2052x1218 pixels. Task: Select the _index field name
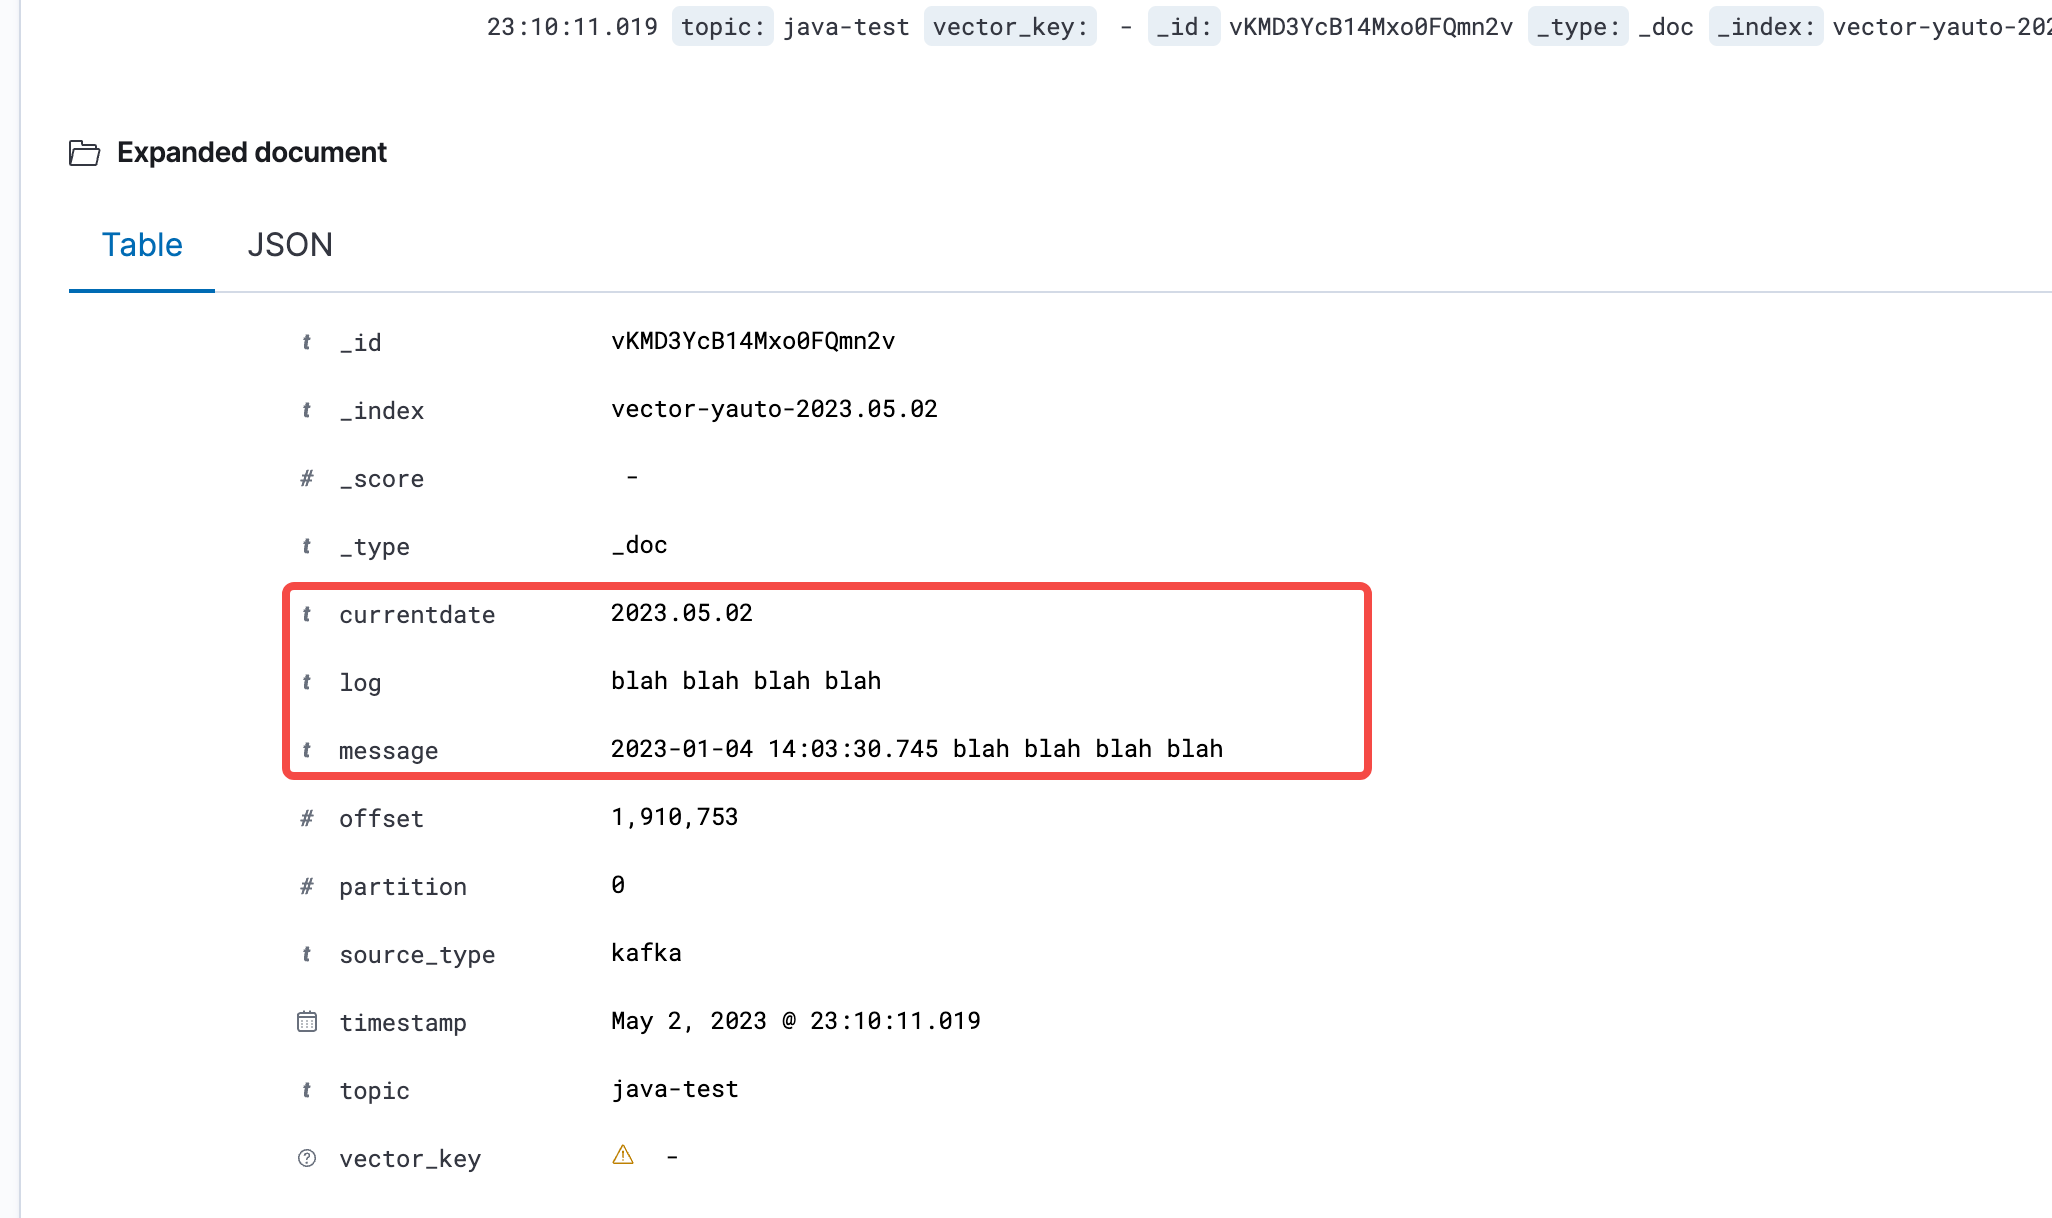381,411
